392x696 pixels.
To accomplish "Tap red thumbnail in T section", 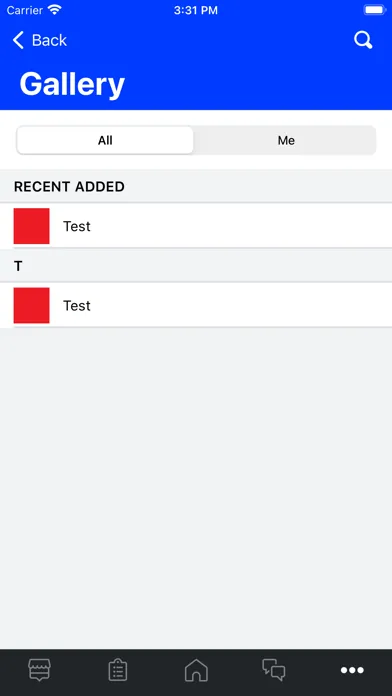I will tap(32, 305).
